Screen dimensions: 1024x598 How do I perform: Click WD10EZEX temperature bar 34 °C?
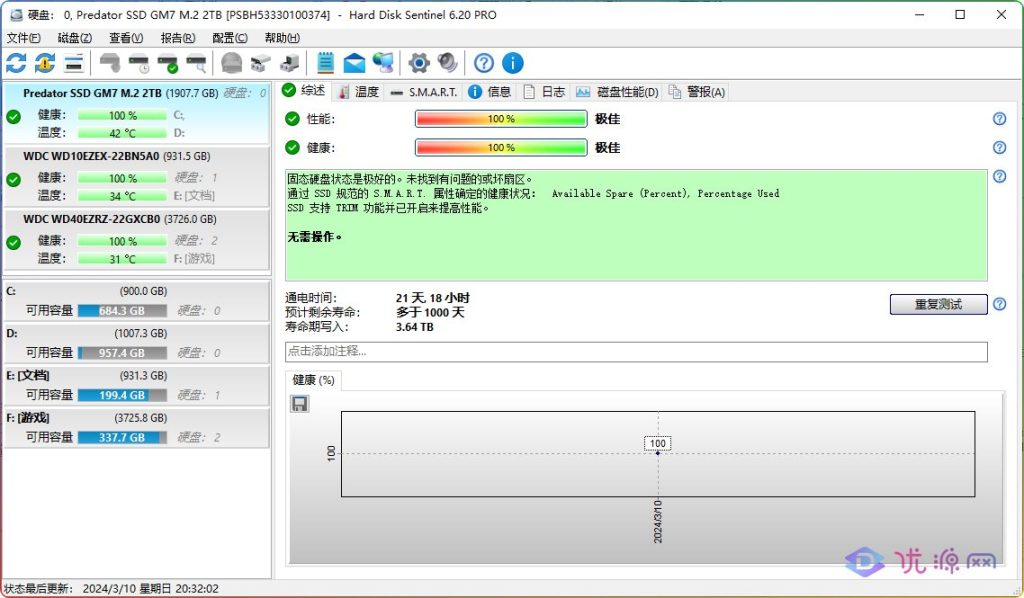[122, 196]
